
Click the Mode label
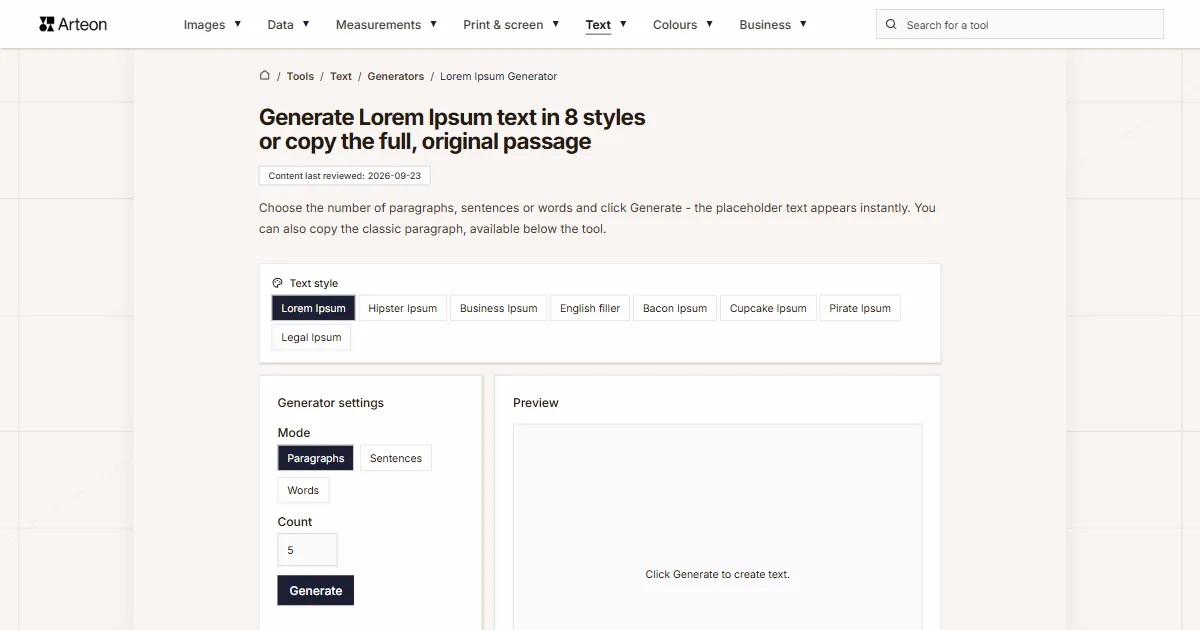tap(294, 433)
